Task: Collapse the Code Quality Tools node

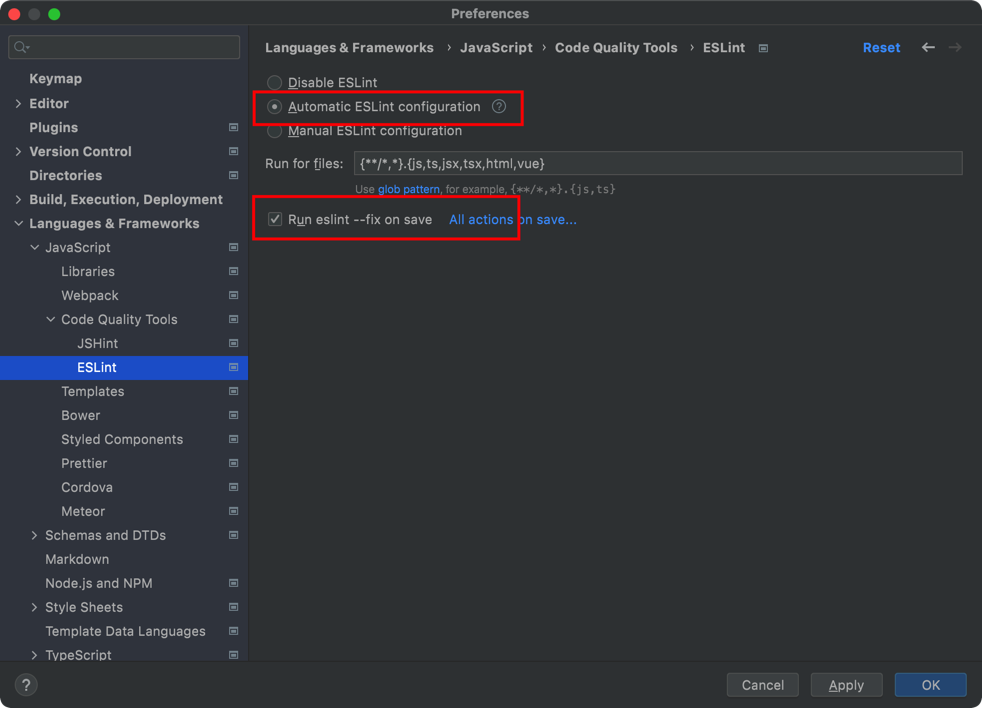Action: click(51, 320)
